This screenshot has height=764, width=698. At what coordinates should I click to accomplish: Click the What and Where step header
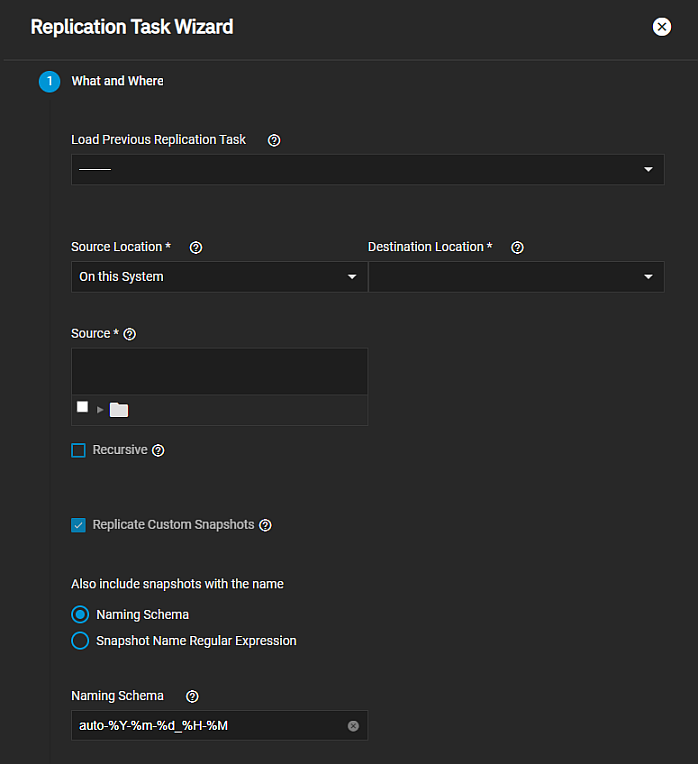tap(117, 81)
